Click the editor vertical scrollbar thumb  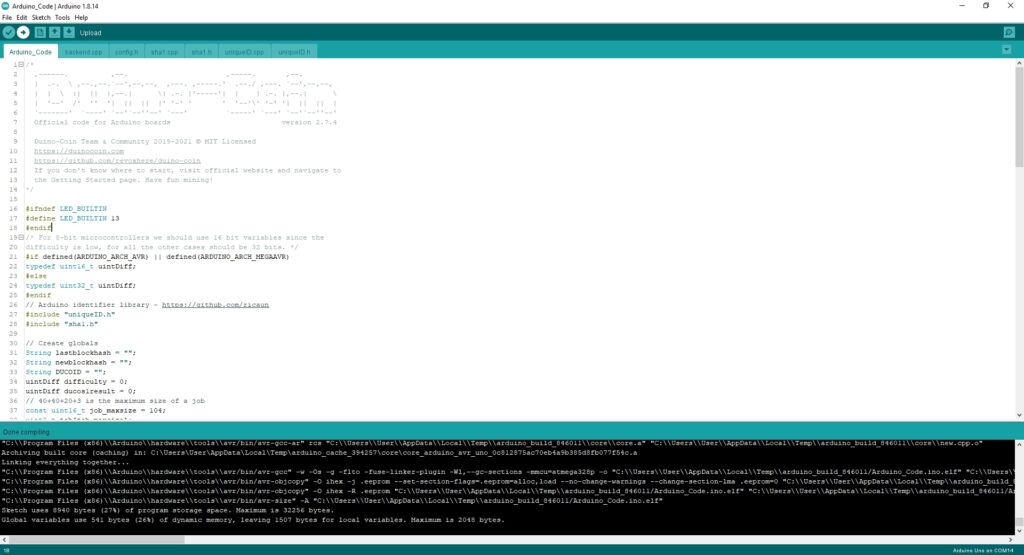(x=1019, y=116)
